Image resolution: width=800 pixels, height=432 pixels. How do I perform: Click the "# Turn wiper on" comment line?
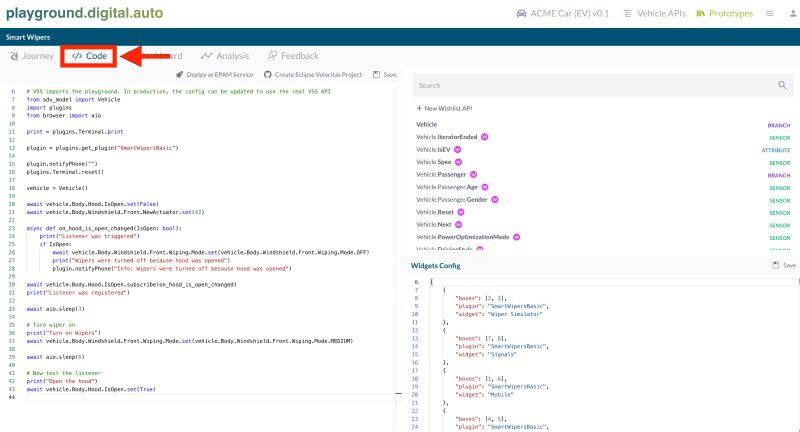click(51, 325)
